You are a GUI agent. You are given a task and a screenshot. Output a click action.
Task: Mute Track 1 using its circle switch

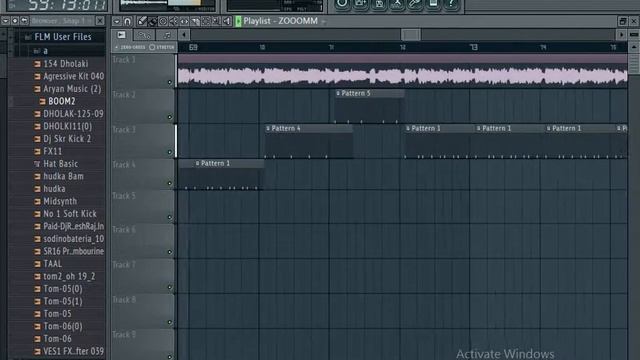[170, 82]
